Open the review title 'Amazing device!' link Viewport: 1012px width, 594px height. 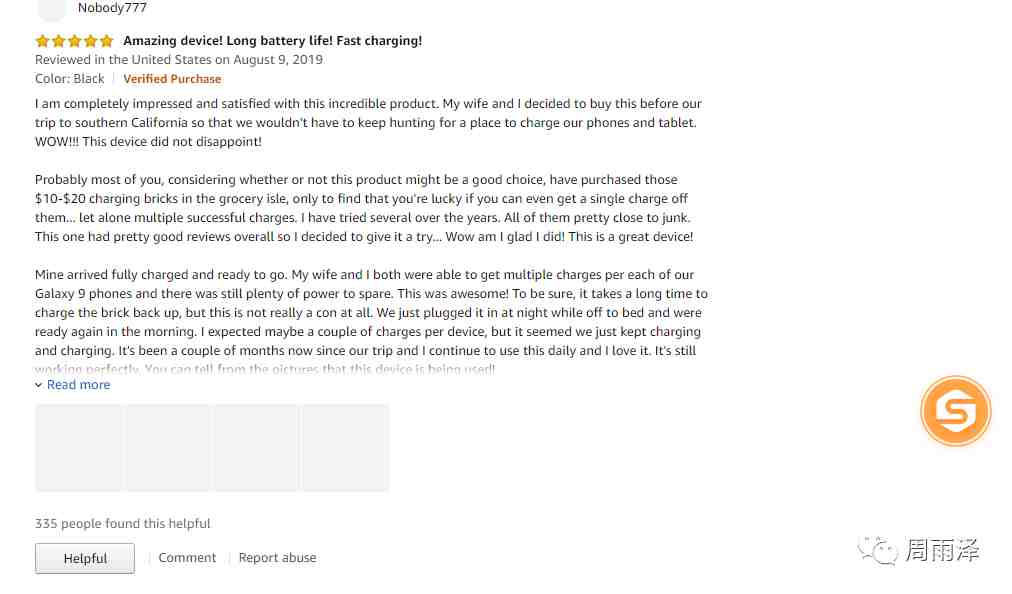click(x=272, y=41)
